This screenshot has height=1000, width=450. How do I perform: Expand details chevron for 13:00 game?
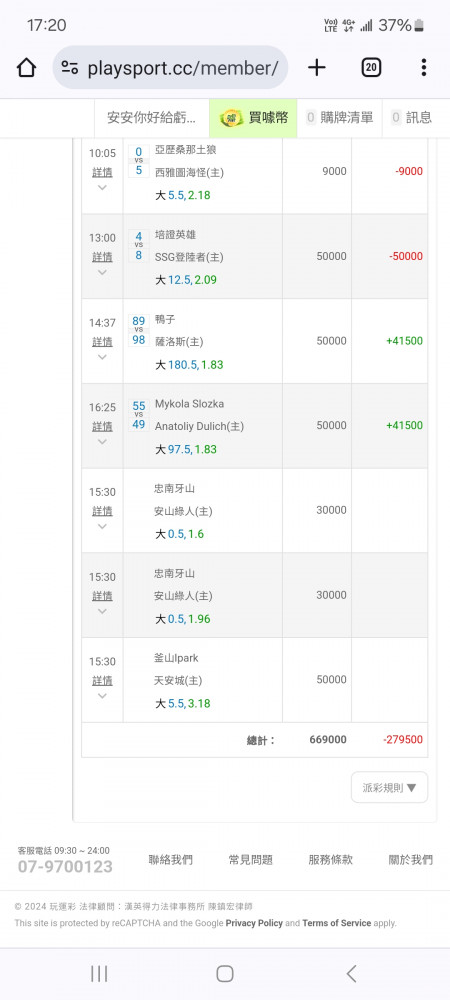pos(102,272)
